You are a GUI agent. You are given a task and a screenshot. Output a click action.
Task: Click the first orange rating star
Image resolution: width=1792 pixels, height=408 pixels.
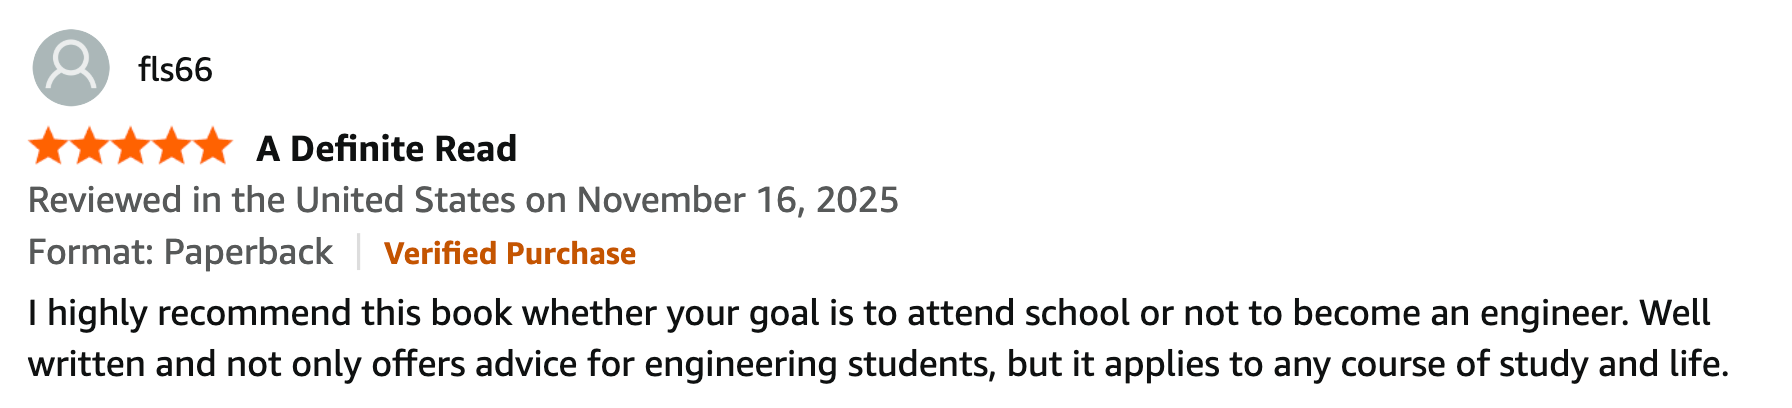48,148
